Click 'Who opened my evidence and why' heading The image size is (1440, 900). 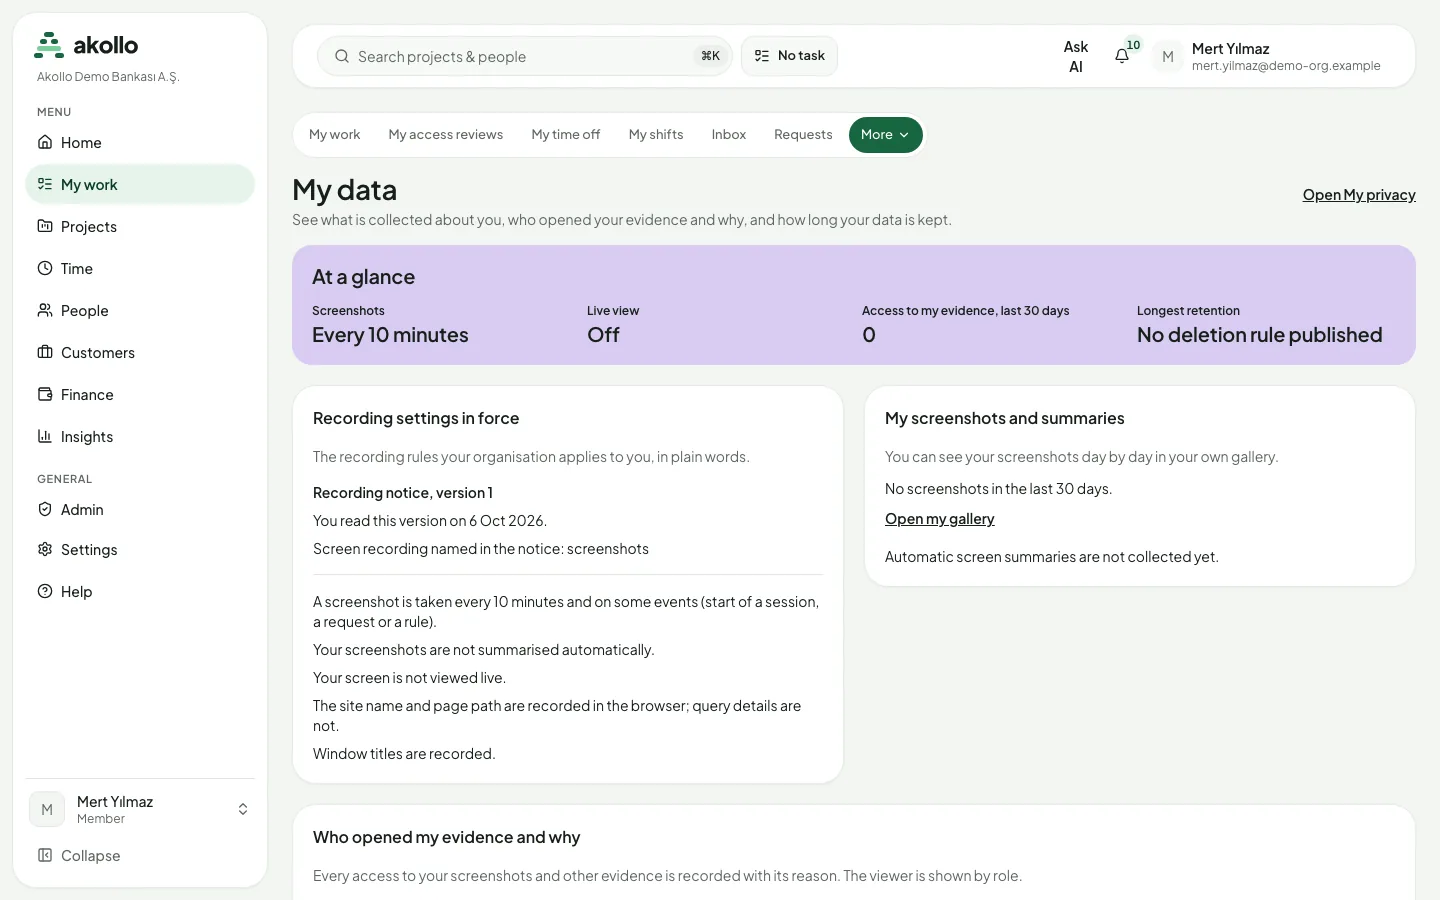click(446, 838)
